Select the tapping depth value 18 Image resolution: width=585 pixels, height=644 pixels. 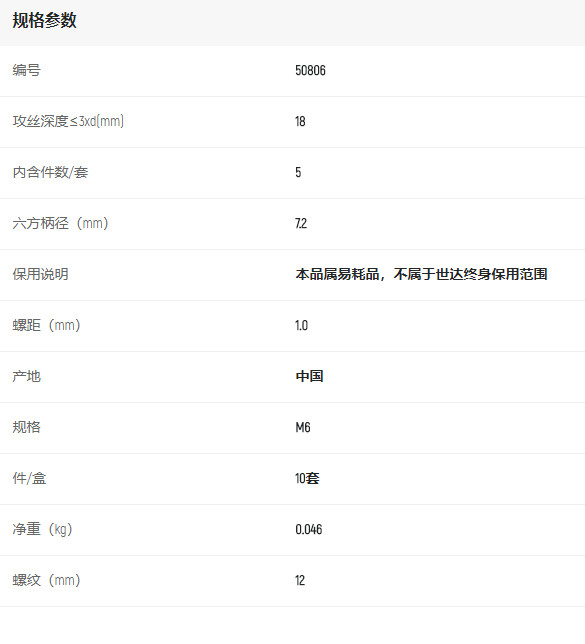[300, 122]
